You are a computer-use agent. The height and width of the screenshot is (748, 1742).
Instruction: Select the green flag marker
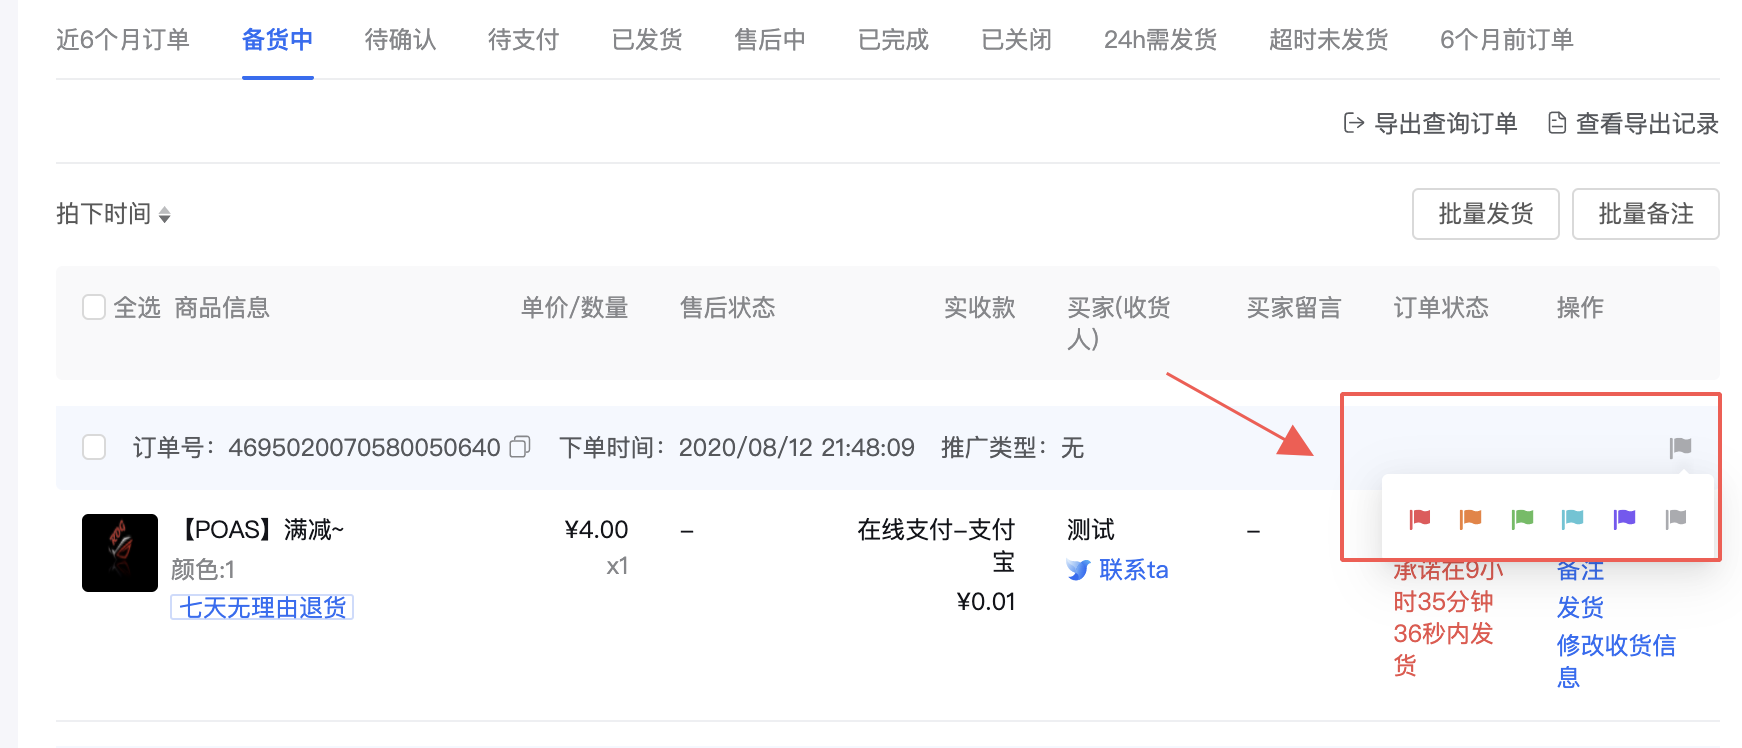coord(1522,518)
